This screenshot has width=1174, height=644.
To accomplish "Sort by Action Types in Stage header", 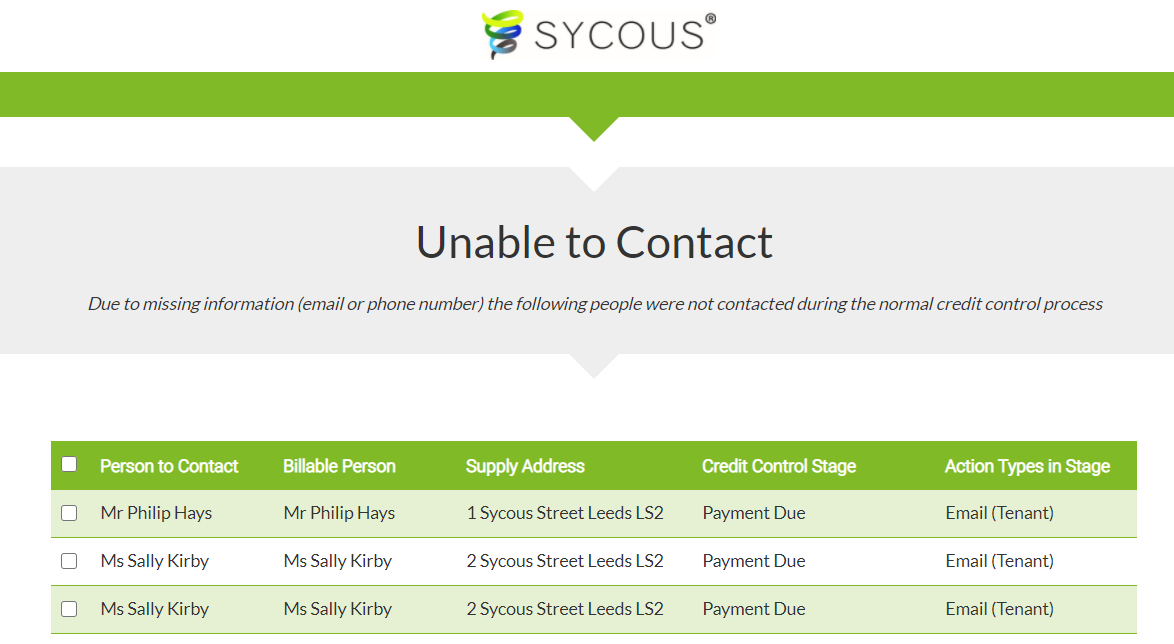I will [1027, 466].
